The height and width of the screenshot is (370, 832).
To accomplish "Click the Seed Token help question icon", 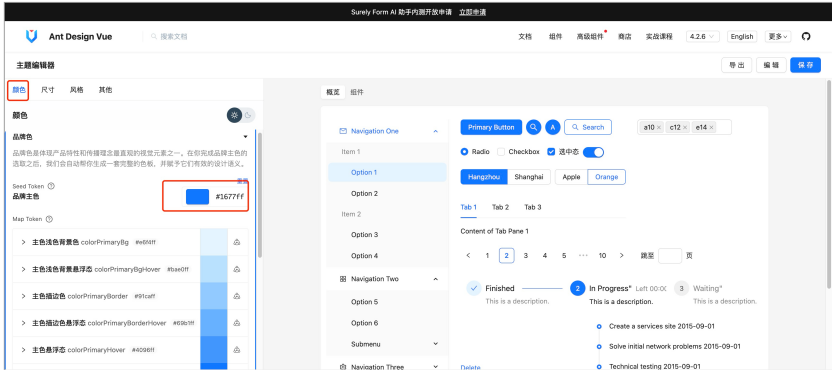I will [51, 186].
